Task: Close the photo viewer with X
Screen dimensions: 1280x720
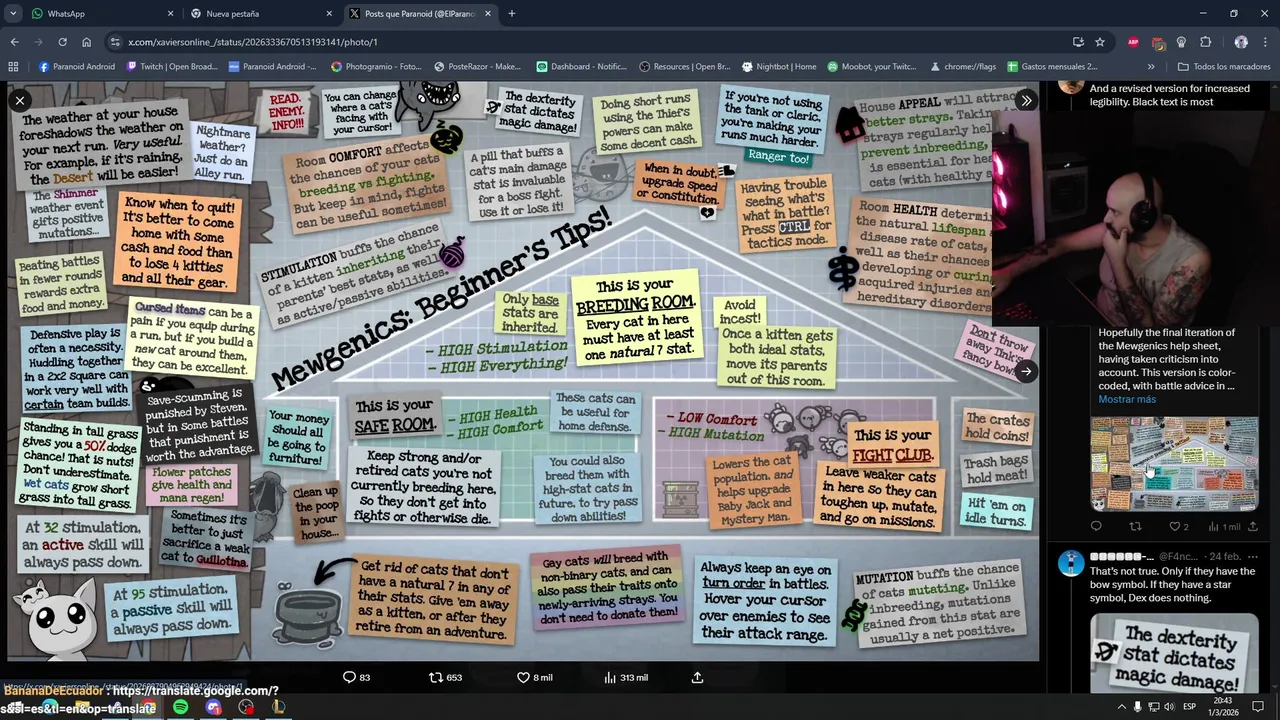Action: pyautogui.click(x=19, y=100)
